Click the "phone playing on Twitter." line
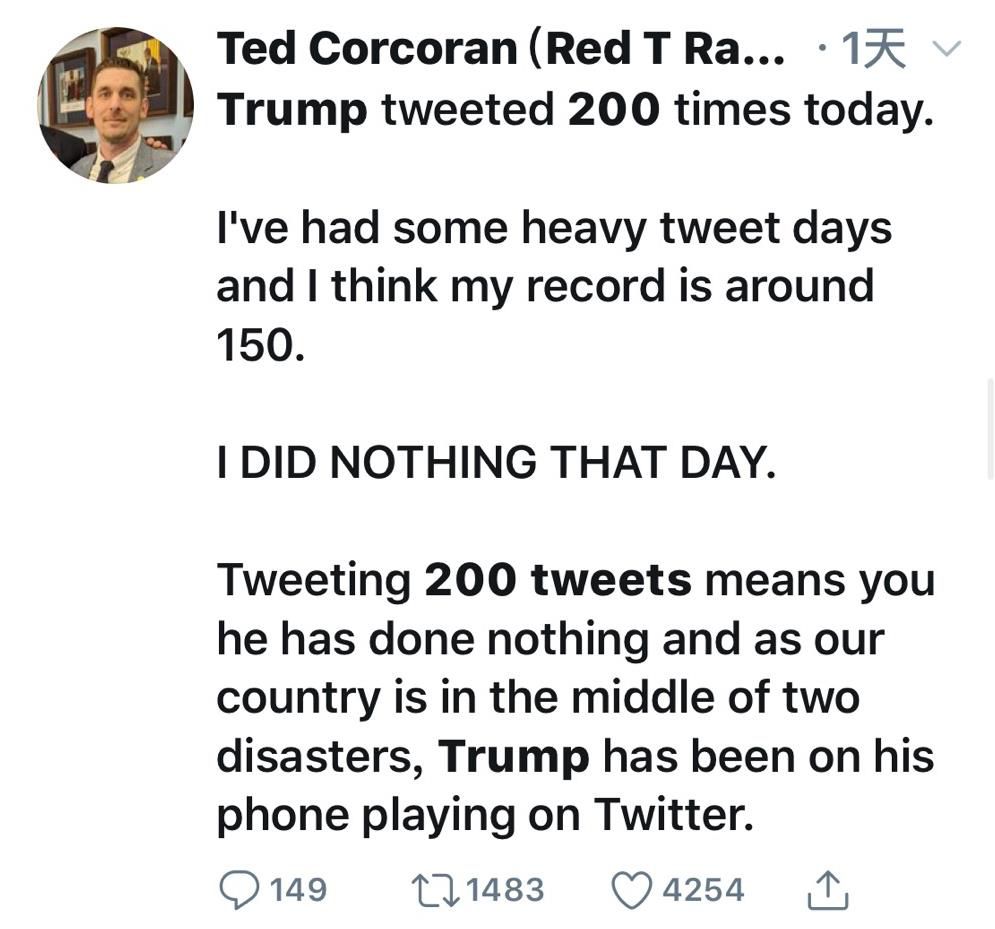The image size is (995, 929). coord(484,814)
